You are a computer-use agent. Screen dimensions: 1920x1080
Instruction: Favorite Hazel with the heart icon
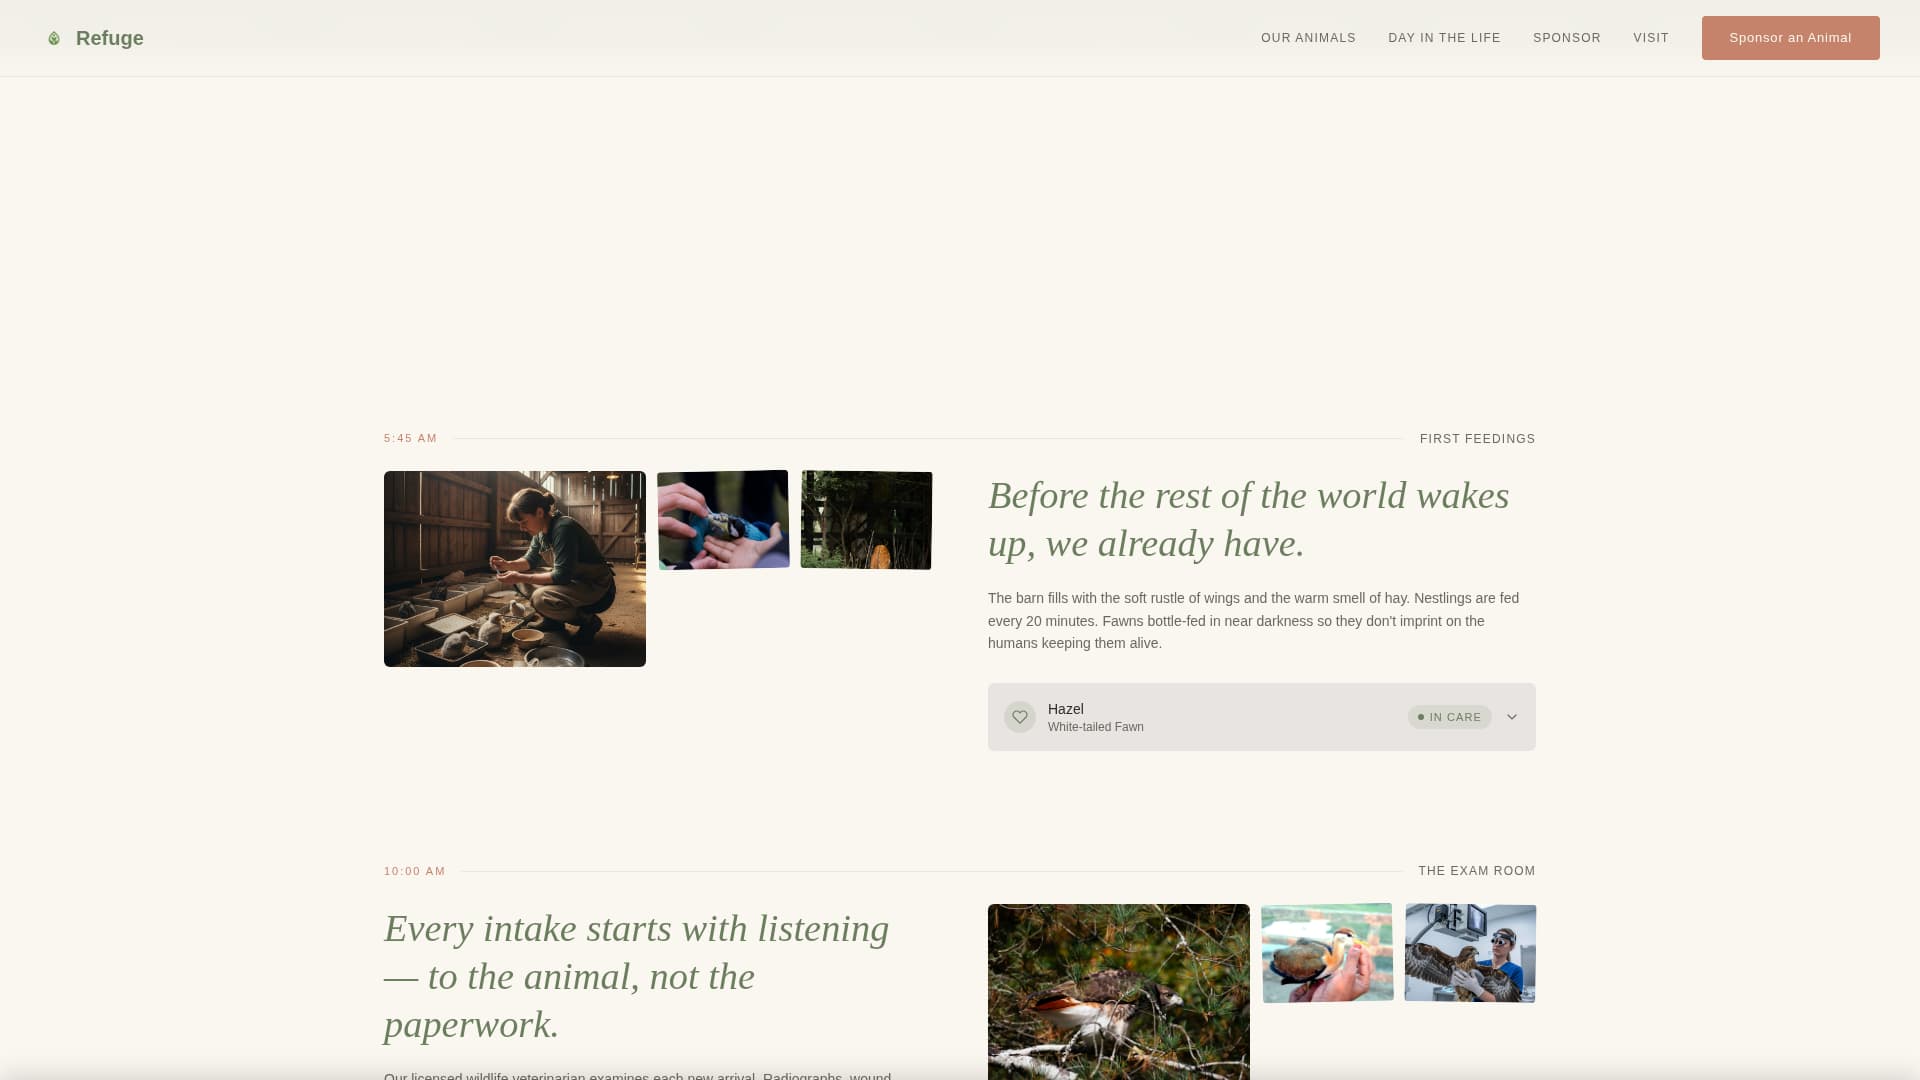(1020, 717)
